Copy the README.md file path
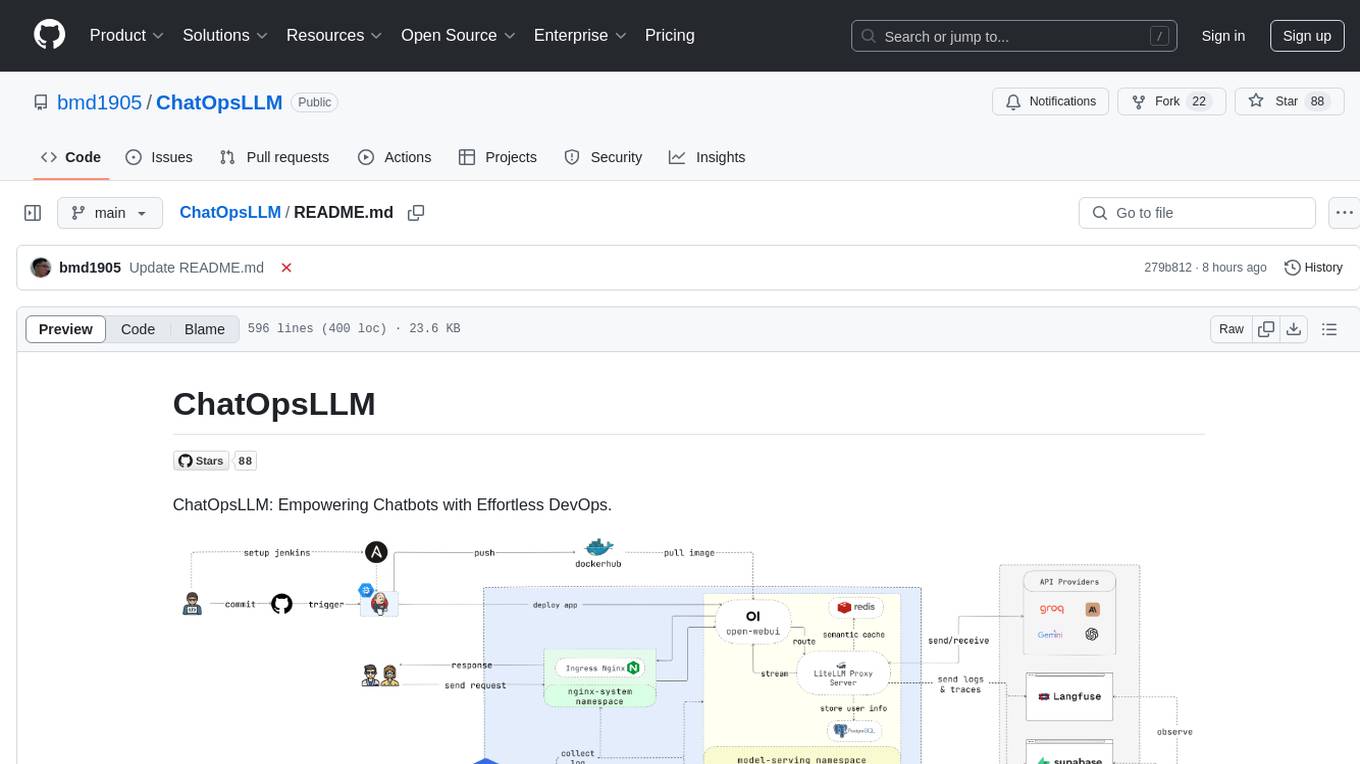 [416, 213]
